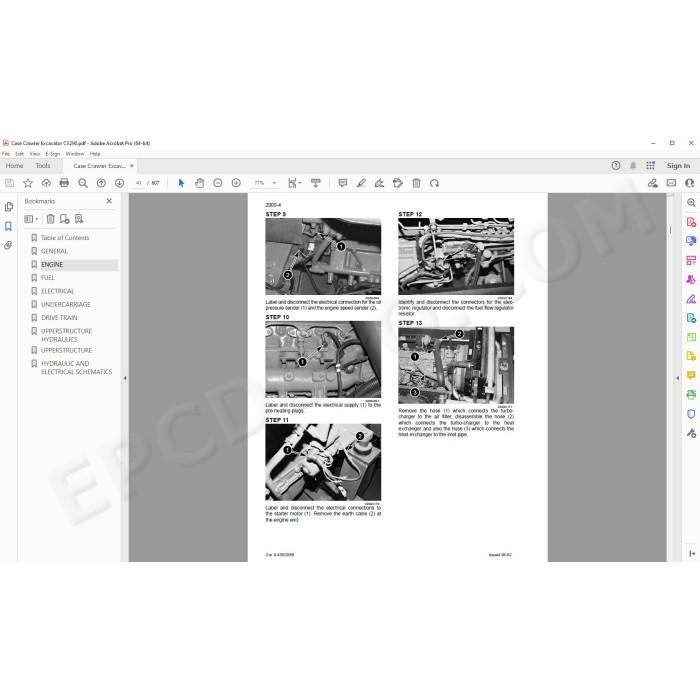700x700 pixels.
Task: Open Protect shield tool in right pane
Action: (691, 414)
